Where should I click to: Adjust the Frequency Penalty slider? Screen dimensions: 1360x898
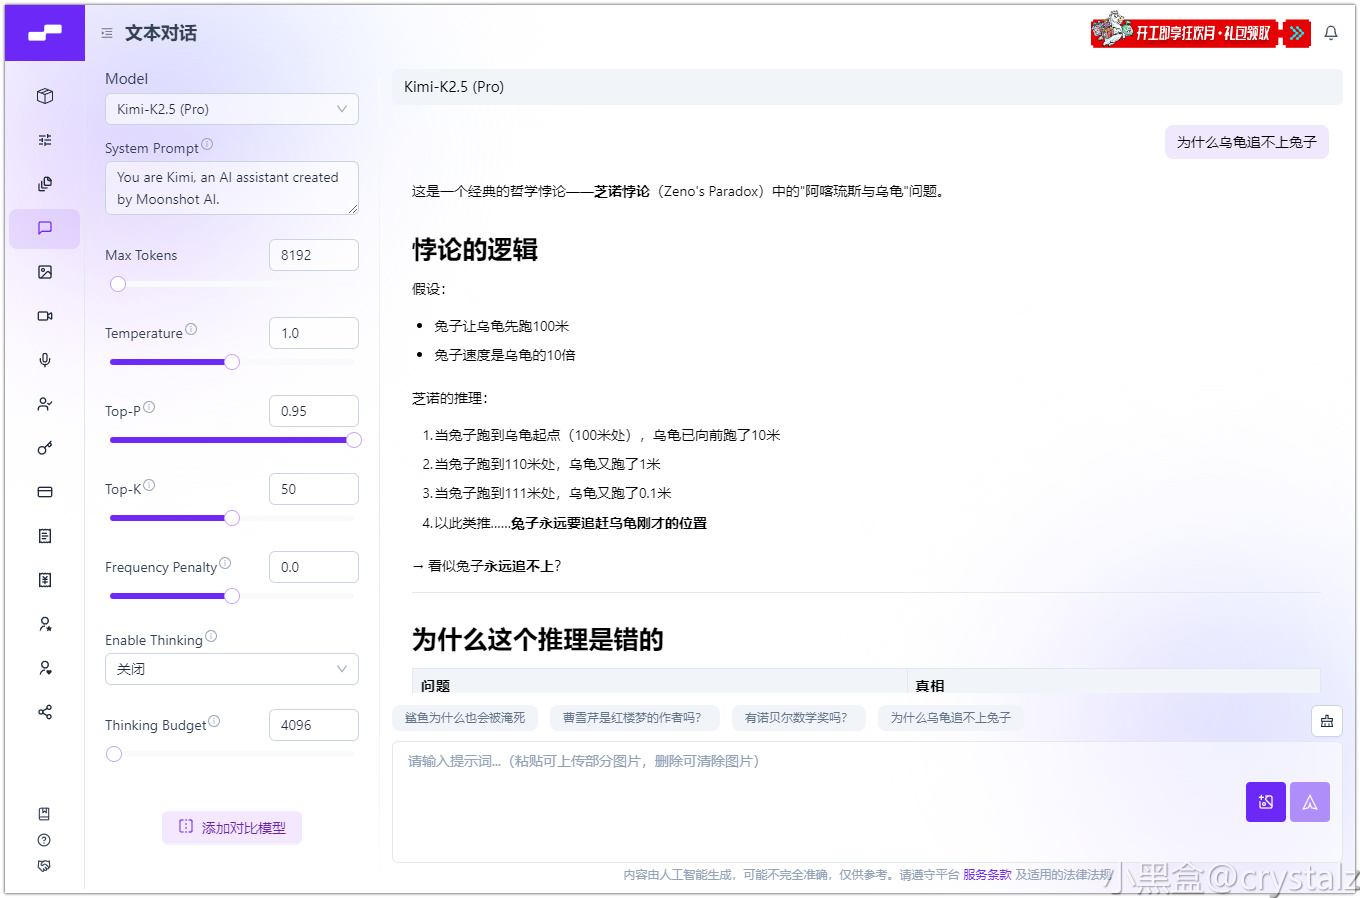pyautogui.click(x=232, y=596)
